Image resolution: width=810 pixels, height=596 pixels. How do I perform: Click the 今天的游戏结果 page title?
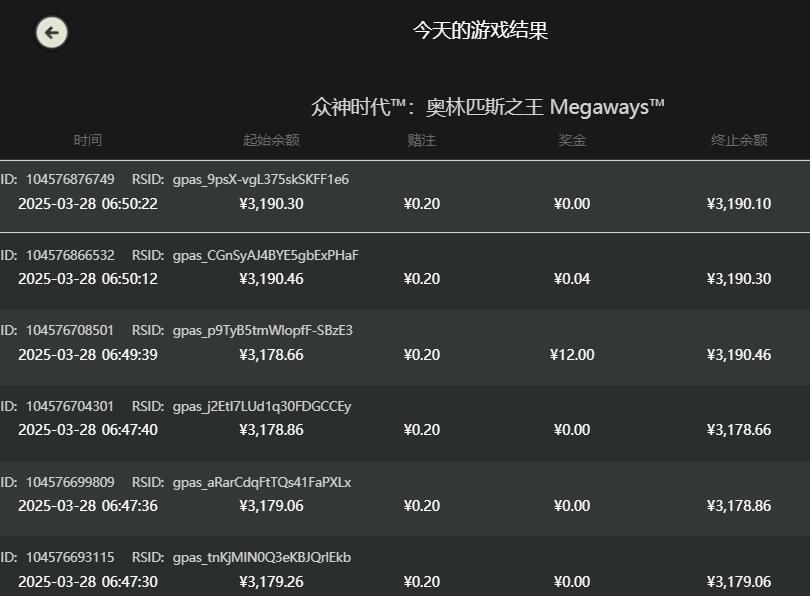pyautogui.click(x=480, y=31)
